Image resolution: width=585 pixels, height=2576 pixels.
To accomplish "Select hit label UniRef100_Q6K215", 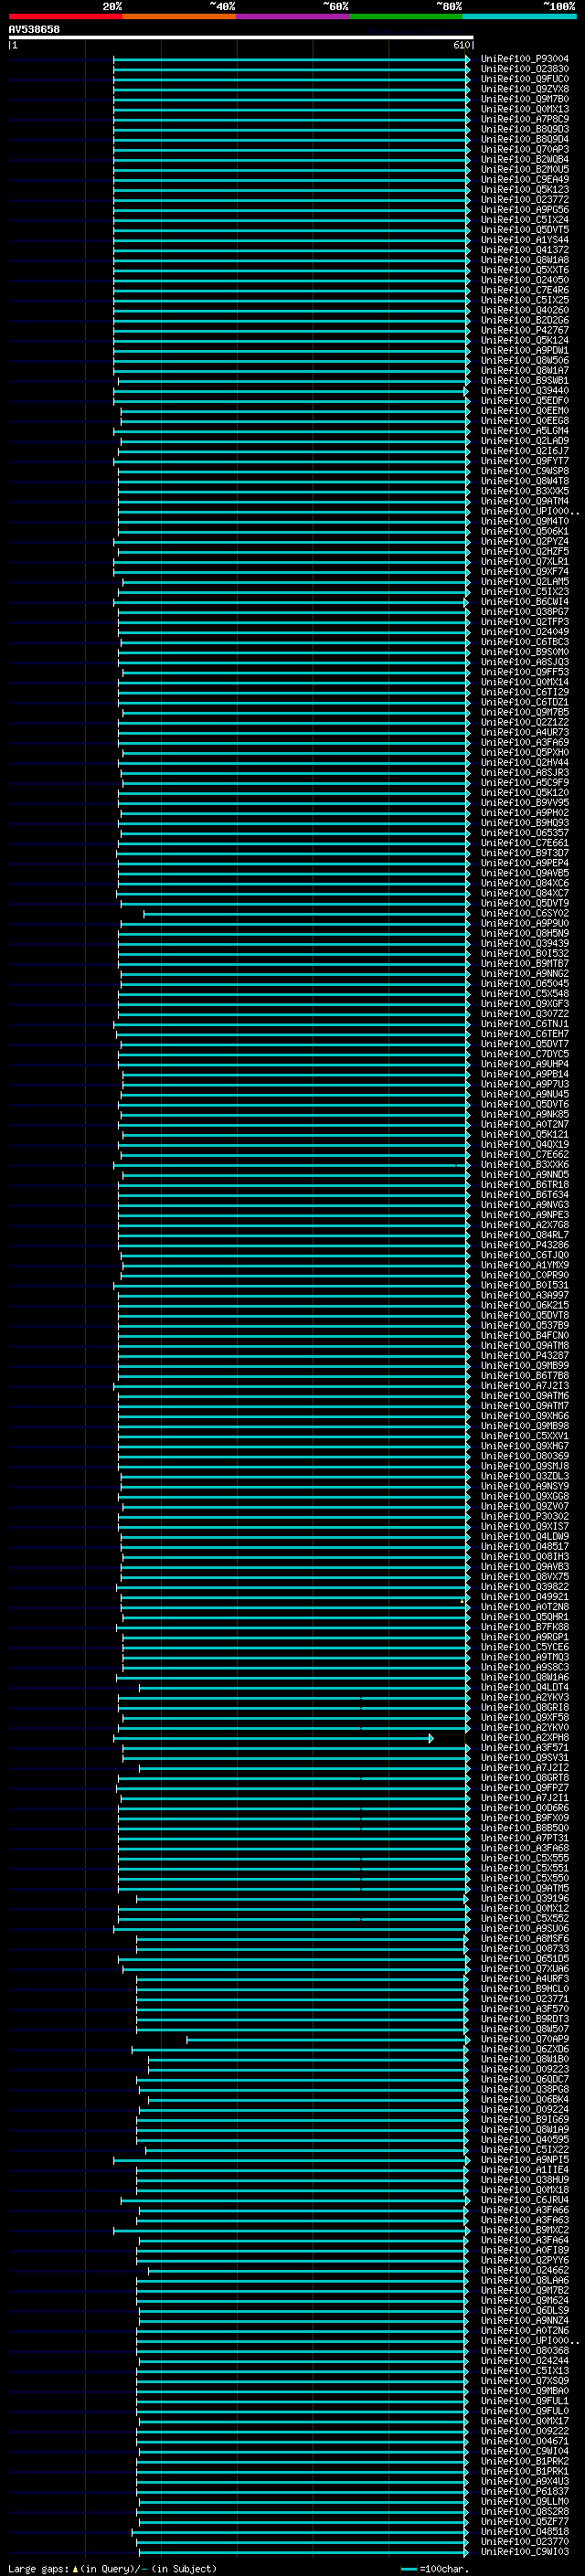I will 524,1305.
